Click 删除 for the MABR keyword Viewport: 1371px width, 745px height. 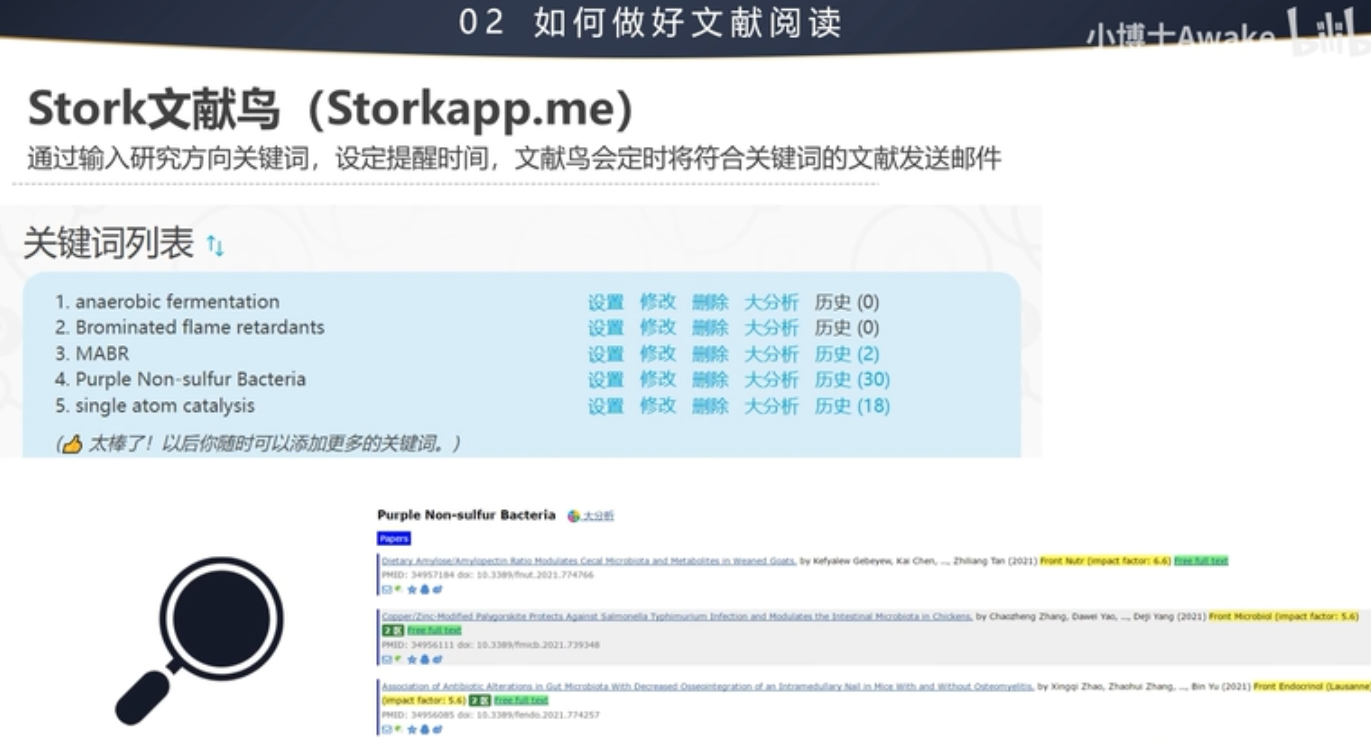pyautogui.click(x=710, y=354)
